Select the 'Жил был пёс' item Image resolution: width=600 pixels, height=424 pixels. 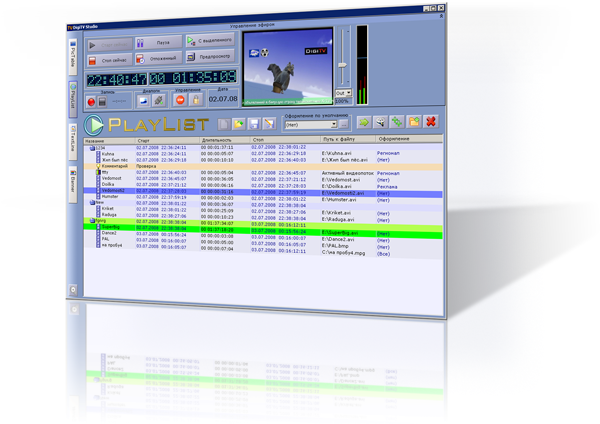114,160
